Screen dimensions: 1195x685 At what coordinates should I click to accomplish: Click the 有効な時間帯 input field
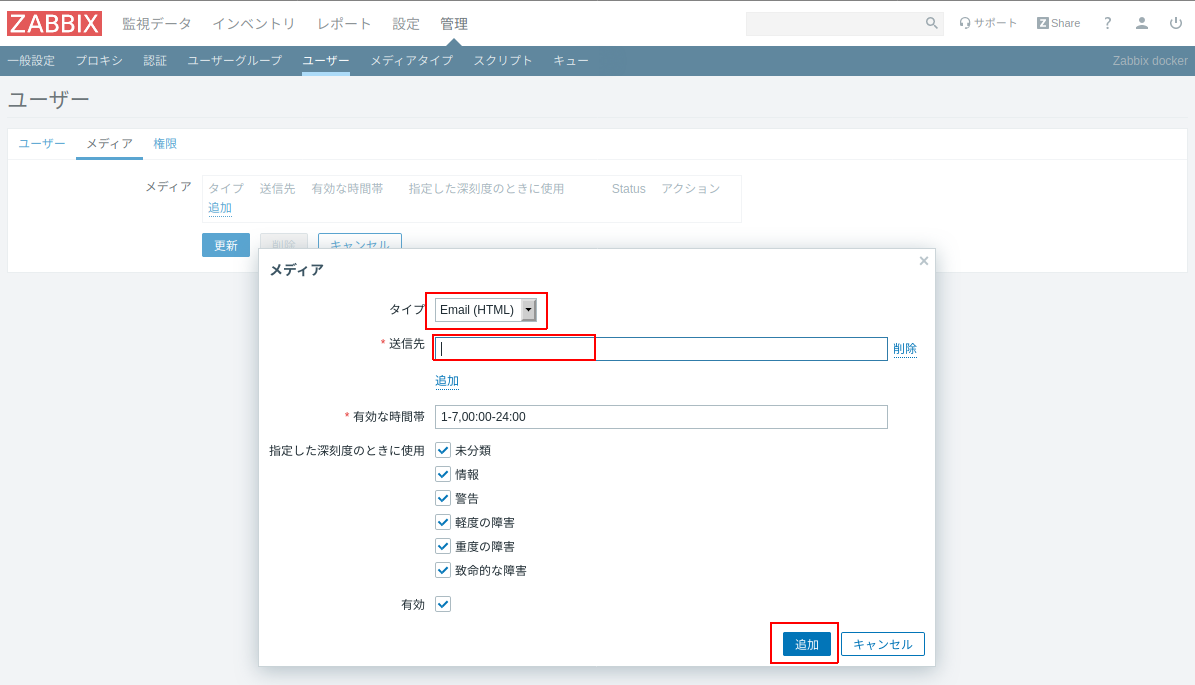661,417
